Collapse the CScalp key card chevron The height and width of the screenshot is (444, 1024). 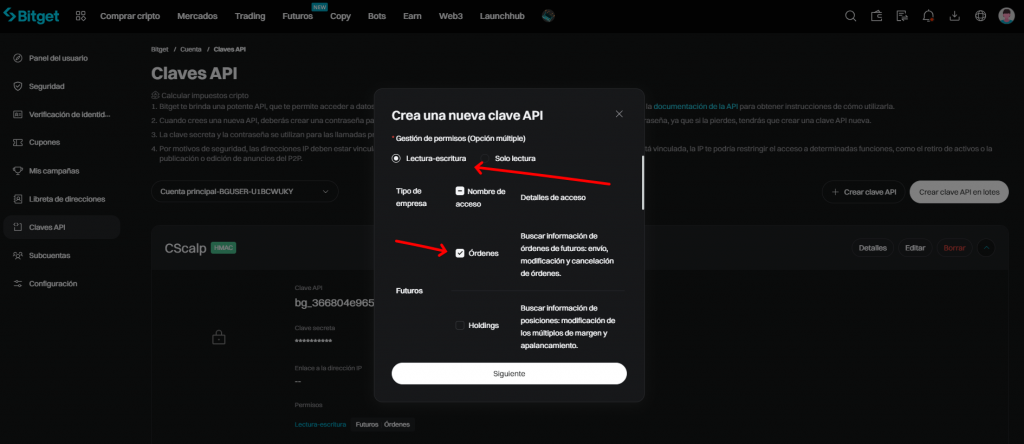pos(986,248)
